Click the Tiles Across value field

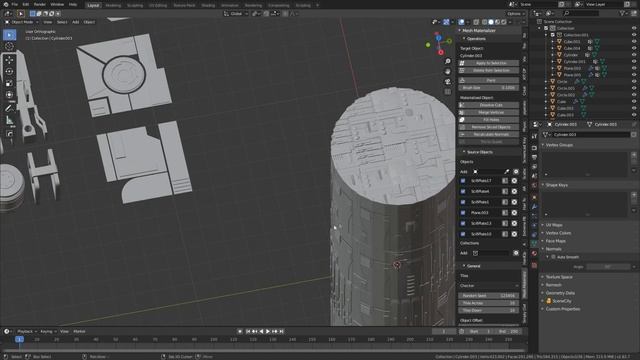point(489,303)
